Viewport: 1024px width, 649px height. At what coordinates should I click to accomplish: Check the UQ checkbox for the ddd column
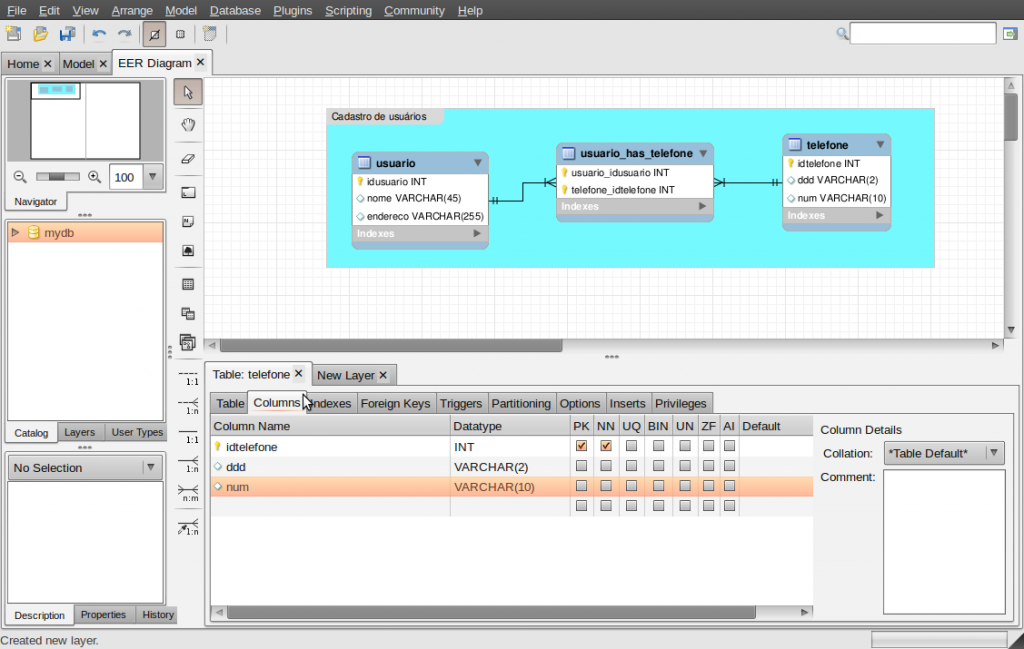(x=629, y=467)
